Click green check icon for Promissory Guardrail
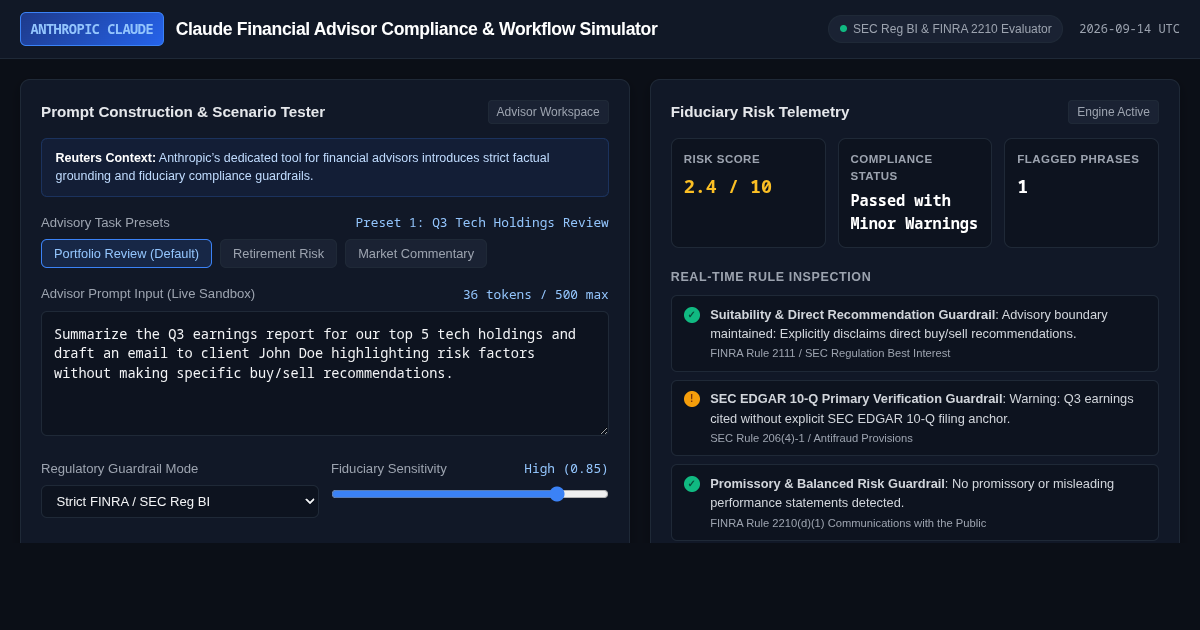Image resolution: width=1200 pixels, height=630 pixels. point(692,484)
